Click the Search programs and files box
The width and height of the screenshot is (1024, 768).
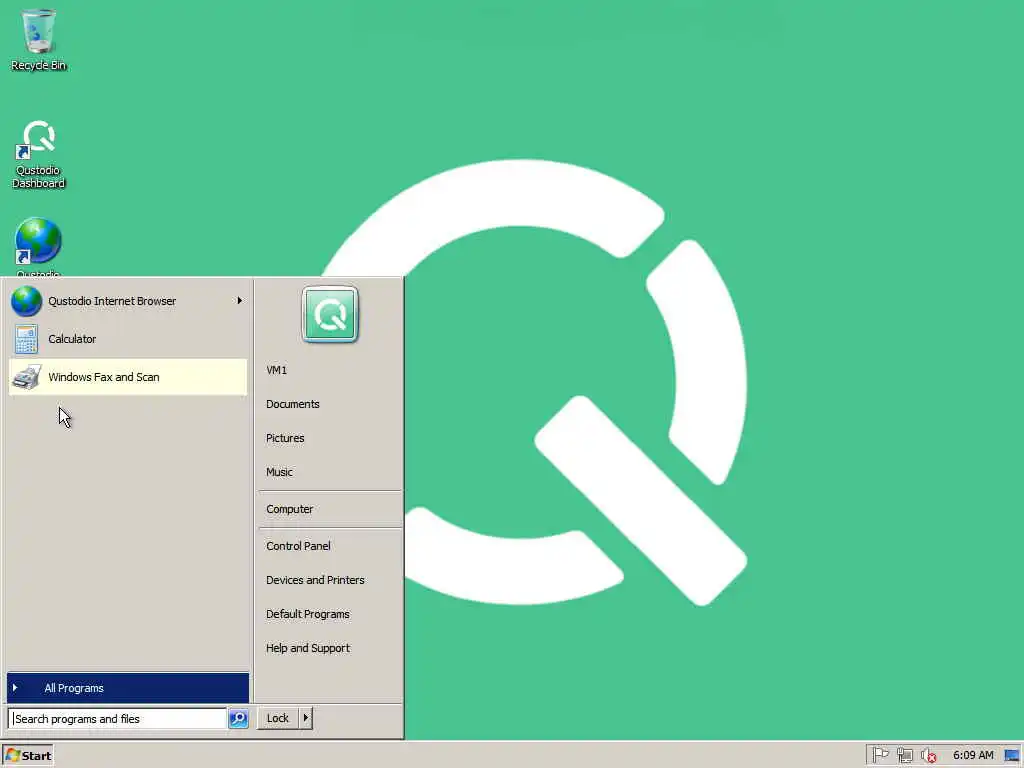[118, 718]
